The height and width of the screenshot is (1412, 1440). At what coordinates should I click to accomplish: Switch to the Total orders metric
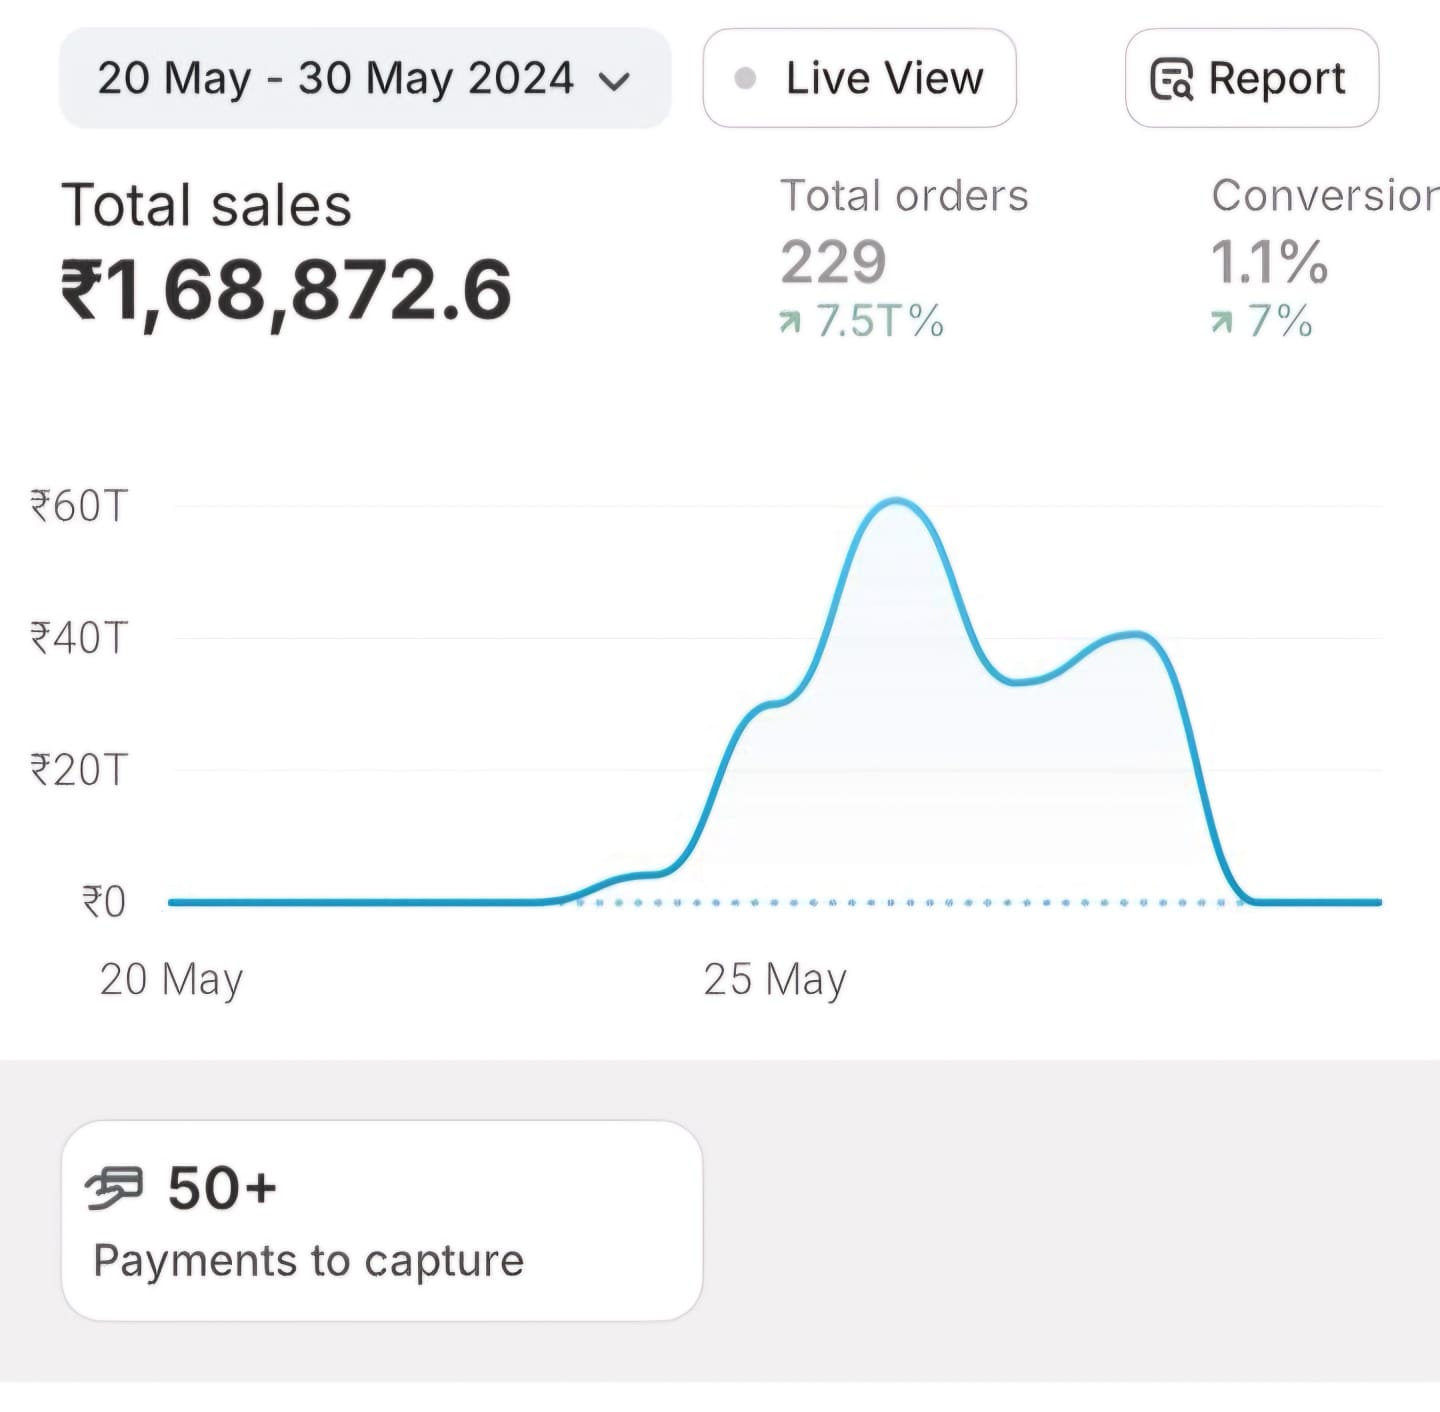[904, 196]
